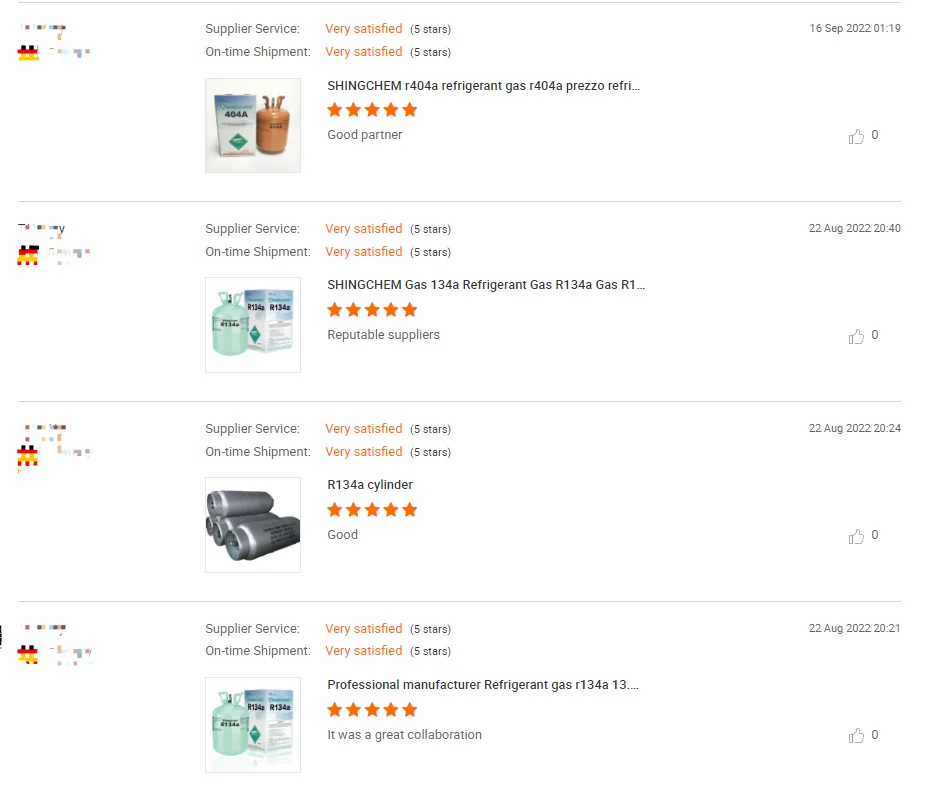Screen dimensions: 925x791
Task: Click reviewer flag on R134a cylinder review
Action: point(28,454)
